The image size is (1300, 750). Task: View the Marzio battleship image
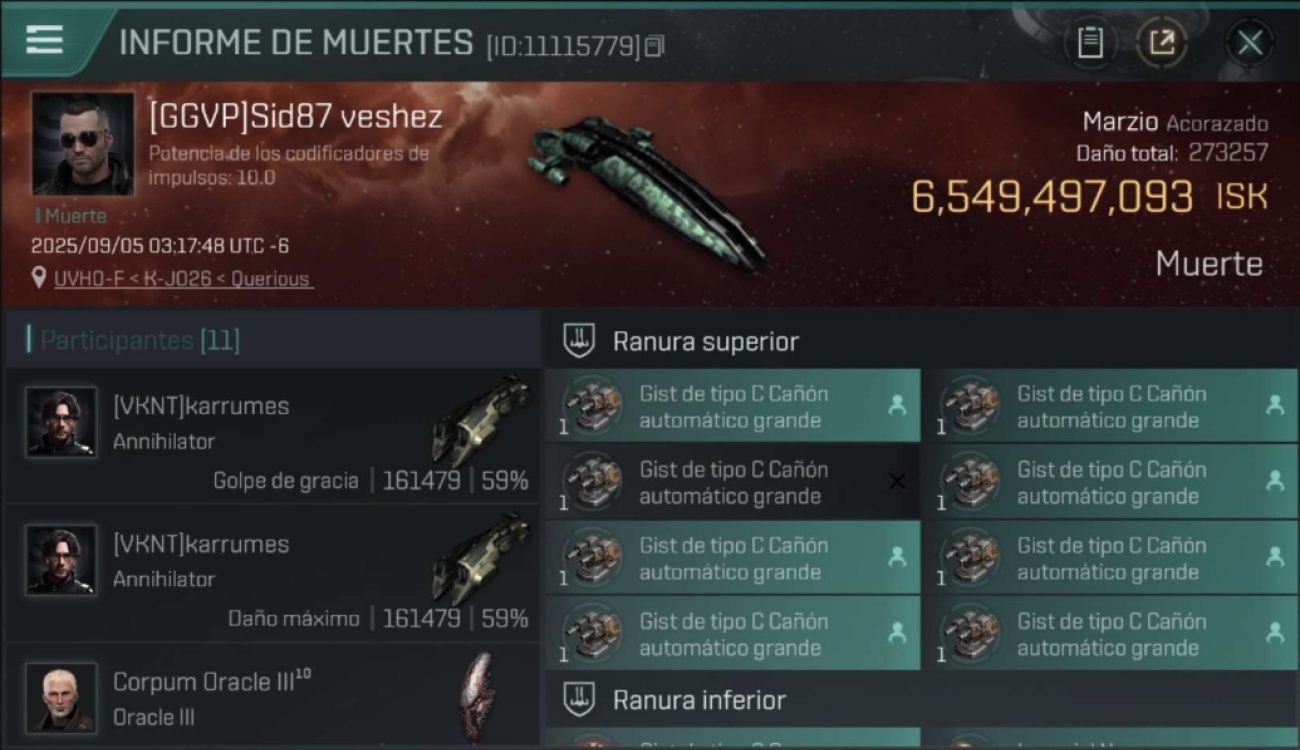645,190
